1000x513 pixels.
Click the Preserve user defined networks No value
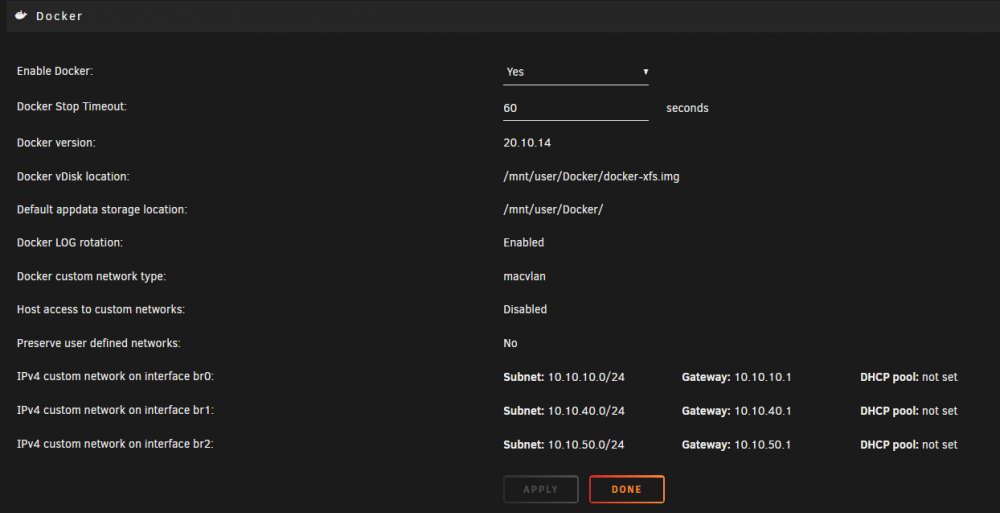(510, 343)
